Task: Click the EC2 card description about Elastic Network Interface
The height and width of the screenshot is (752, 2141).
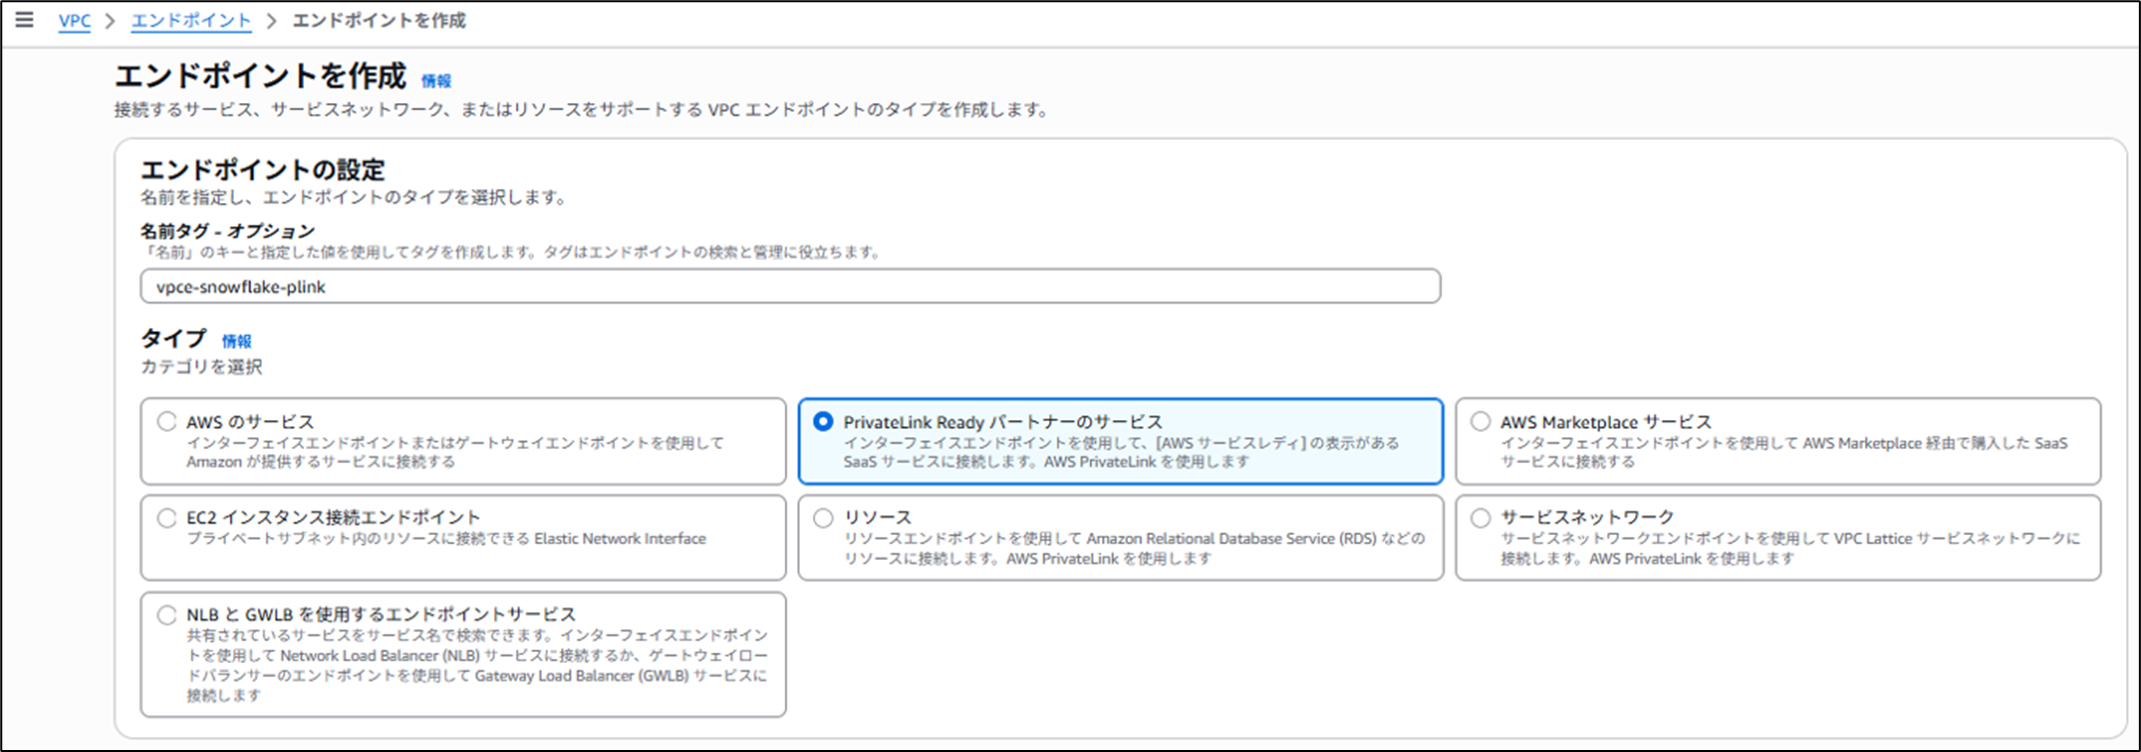Action: (446, 539)
